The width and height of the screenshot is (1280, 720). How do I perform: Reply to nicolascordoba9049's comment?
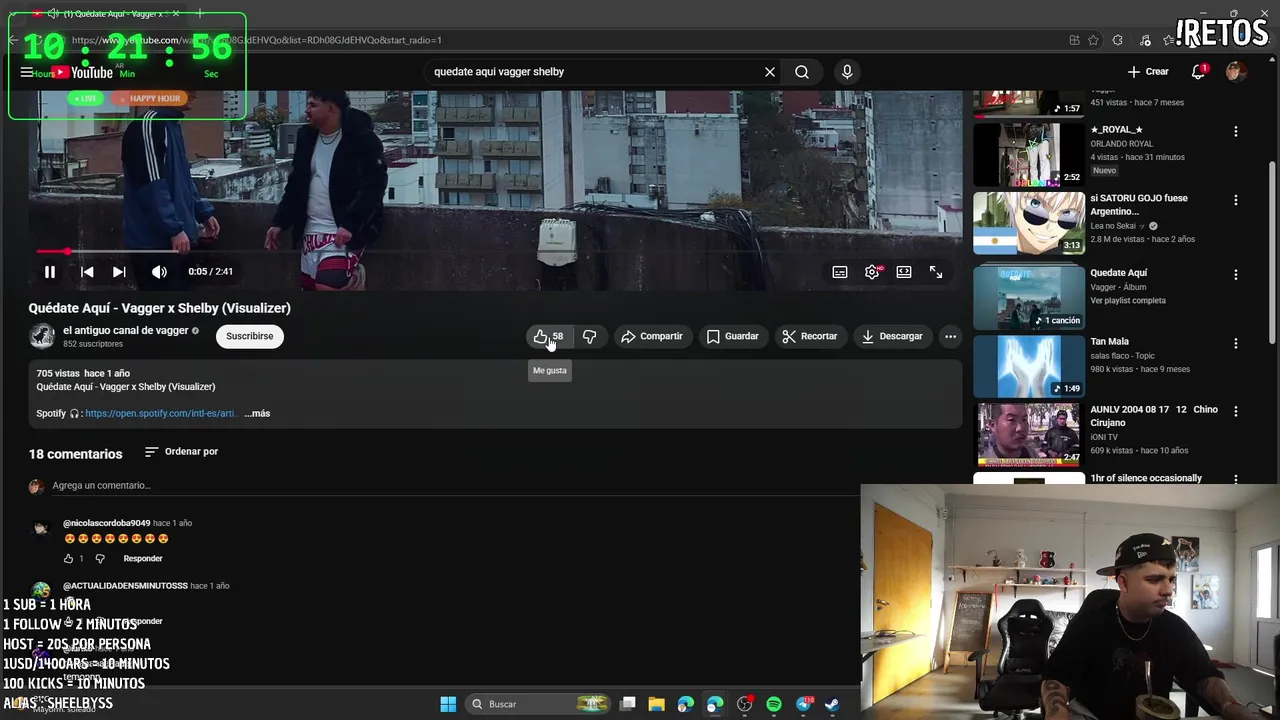[143, 559]
